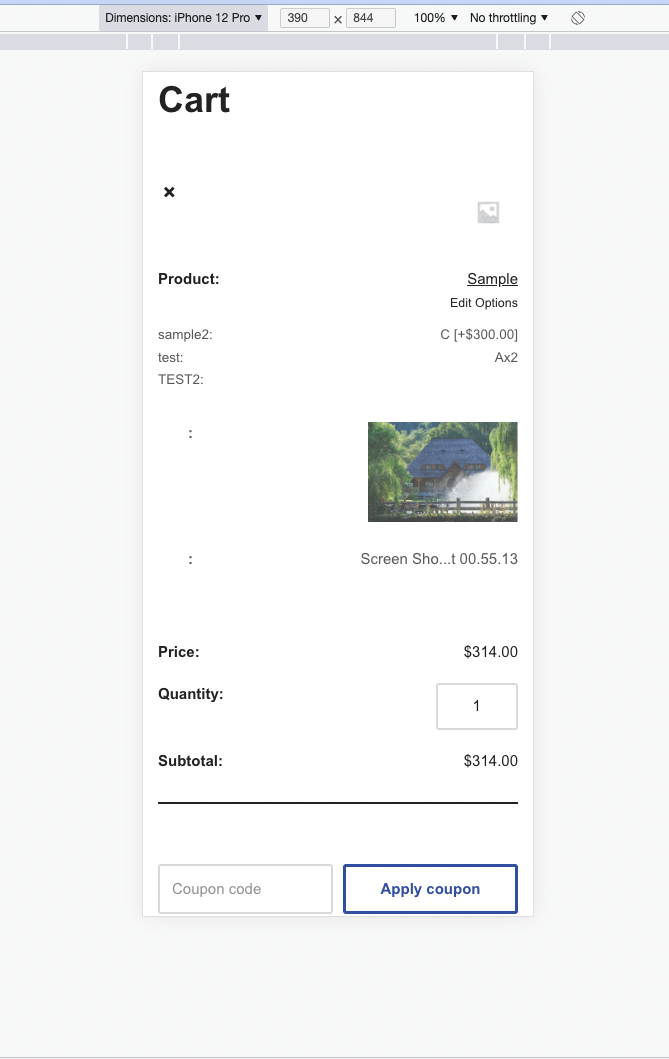Click the Cart page heading
The width and height of the screenshot is (669, 1059).
[193, 99]
